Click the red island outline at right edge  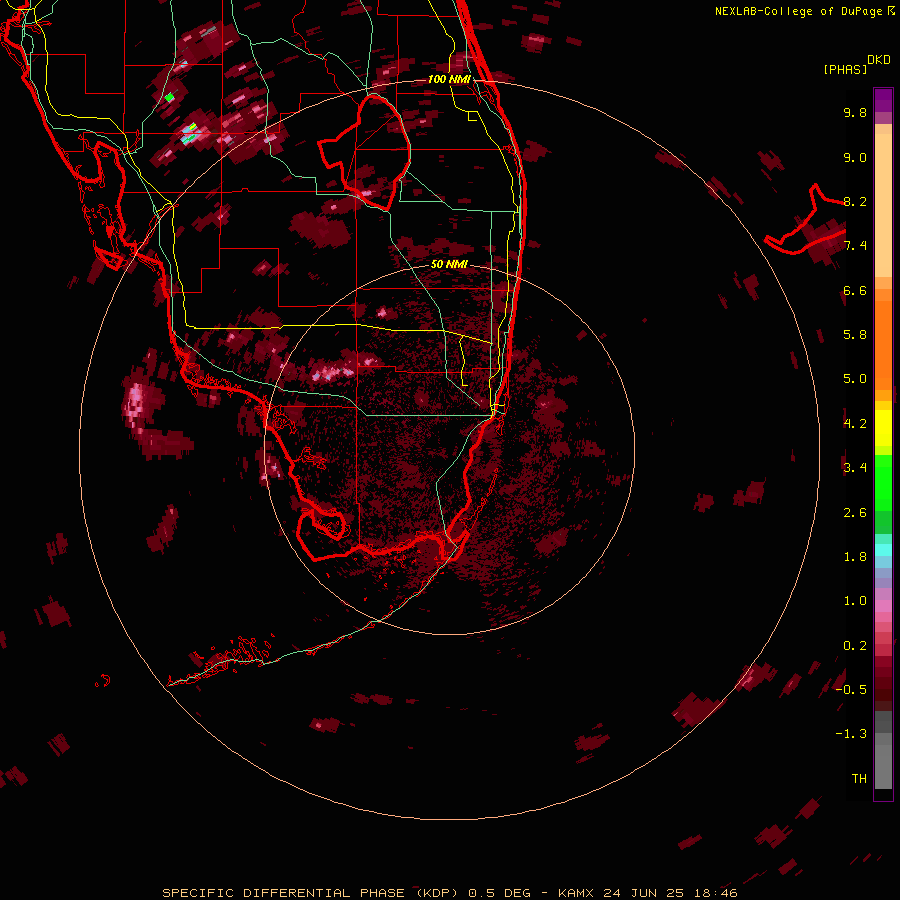[x=805, y=219]
